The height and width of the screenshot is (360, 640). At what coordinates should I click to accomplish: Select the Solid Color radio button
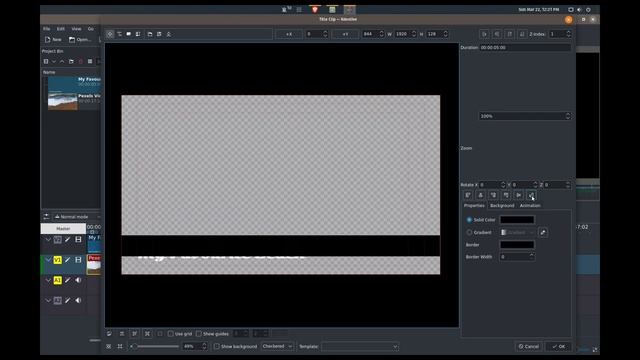[469, 220]
